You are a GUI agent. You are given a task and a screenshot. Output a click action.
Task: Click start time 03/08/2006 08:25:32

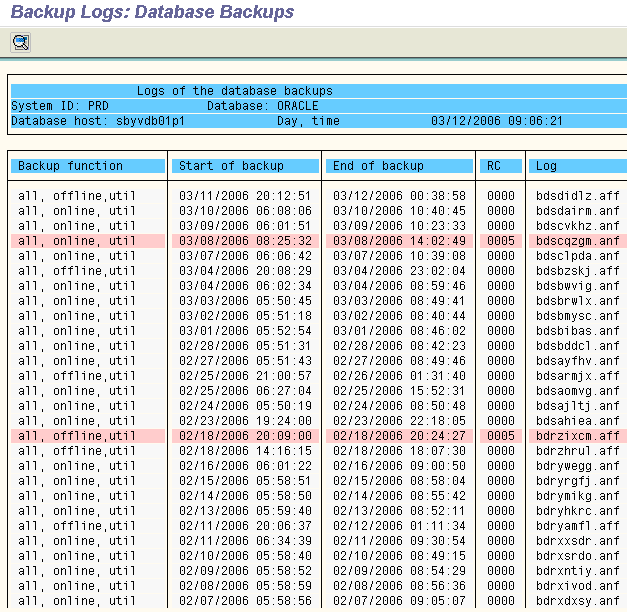(x=245, y=241)
